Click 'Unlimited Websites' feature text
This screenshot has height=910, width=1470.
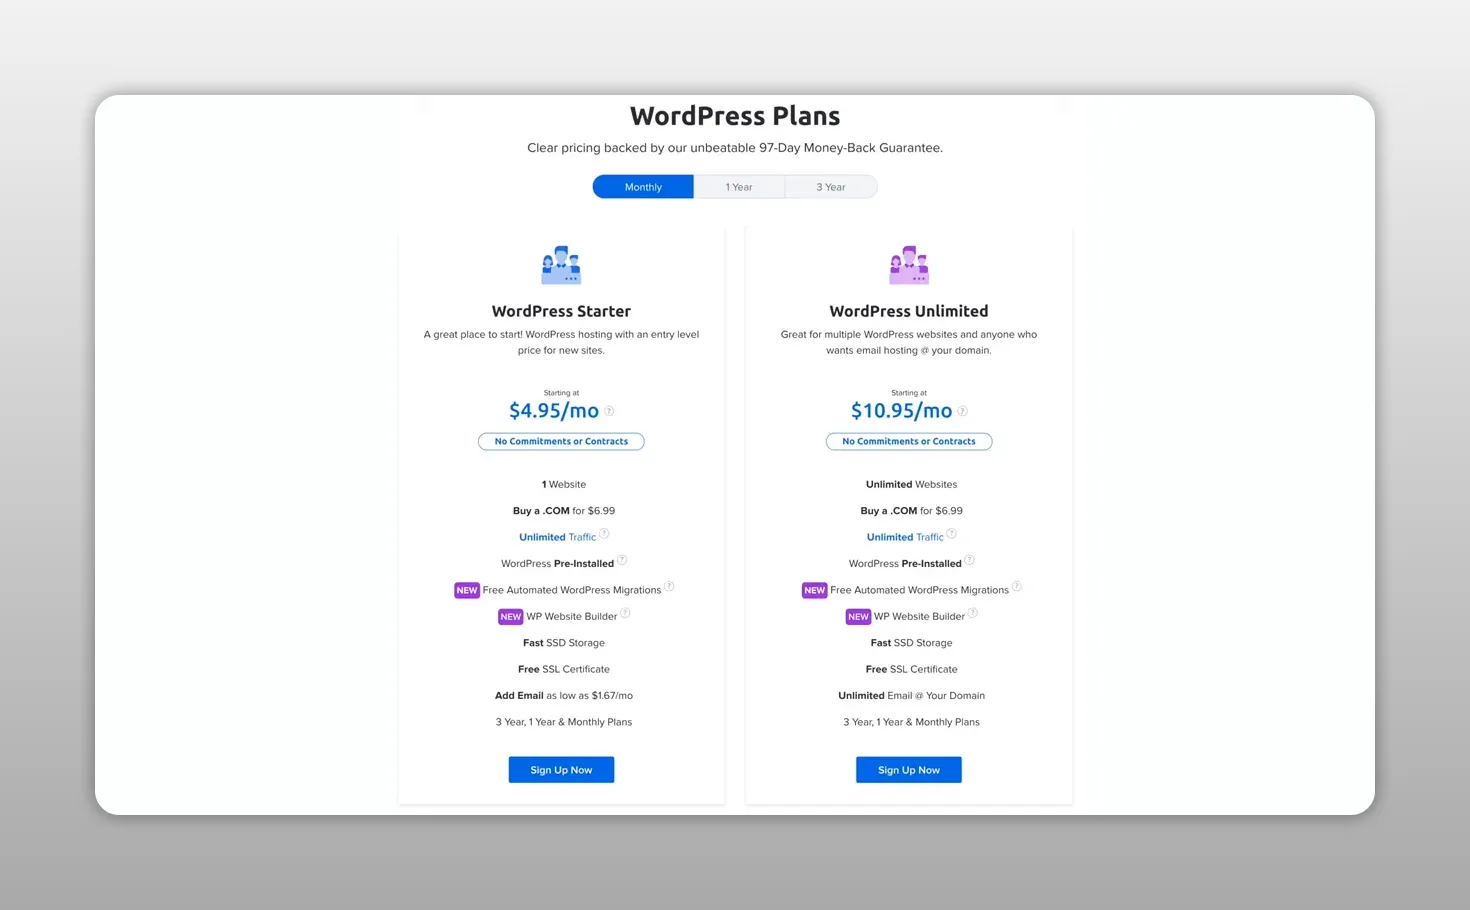[x=911, y=484]
